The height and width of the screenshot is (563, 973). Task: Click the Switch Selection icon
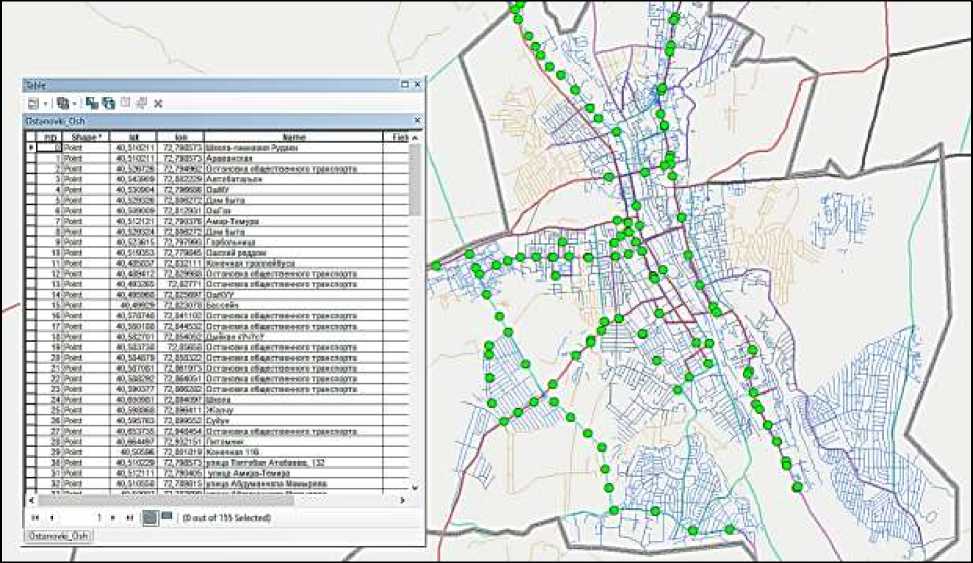coord(108,103)
